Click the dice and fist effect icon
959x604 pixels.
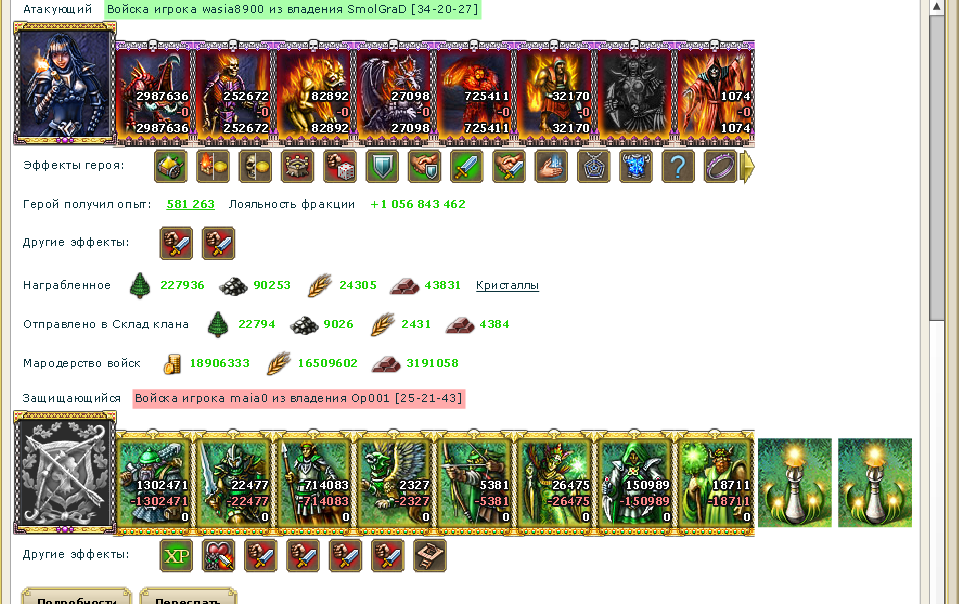[x=339, y=166]
